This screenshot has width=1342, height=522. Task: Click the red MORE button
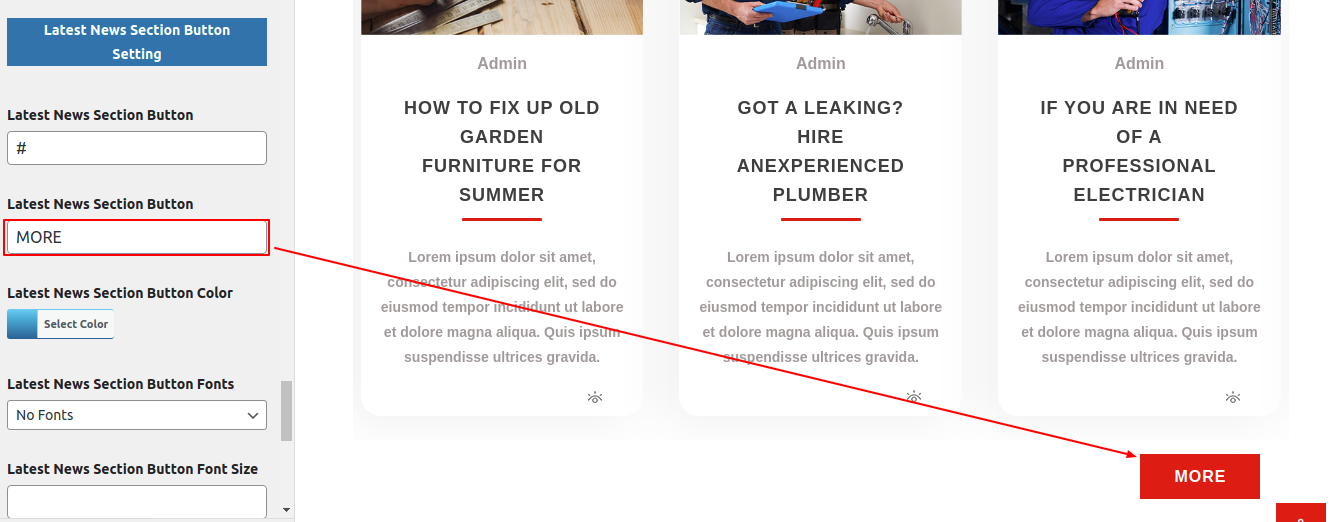tap(1200, 476)
